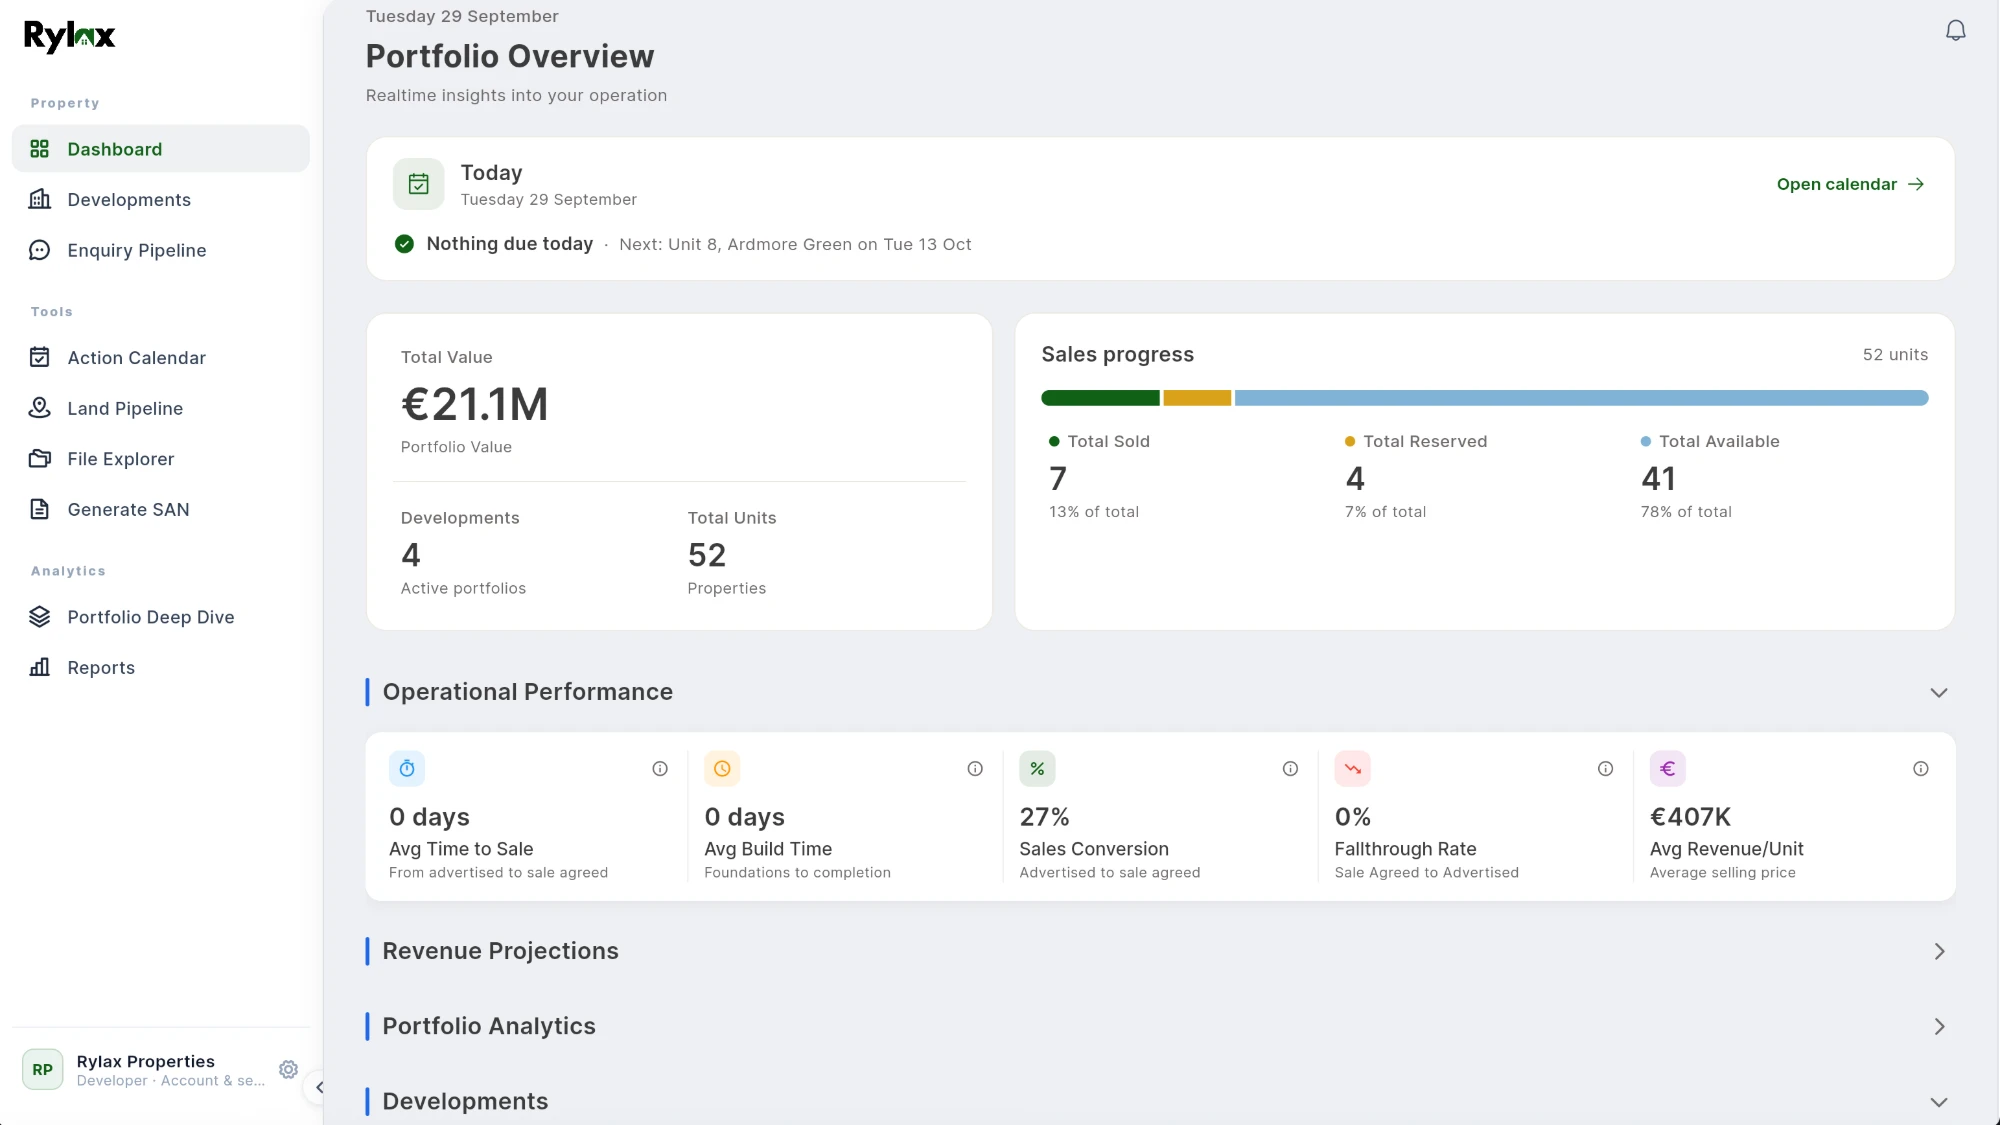Show info for Avg Revenue/Unit
Screen dimensions: 2000x1125
1920,769
